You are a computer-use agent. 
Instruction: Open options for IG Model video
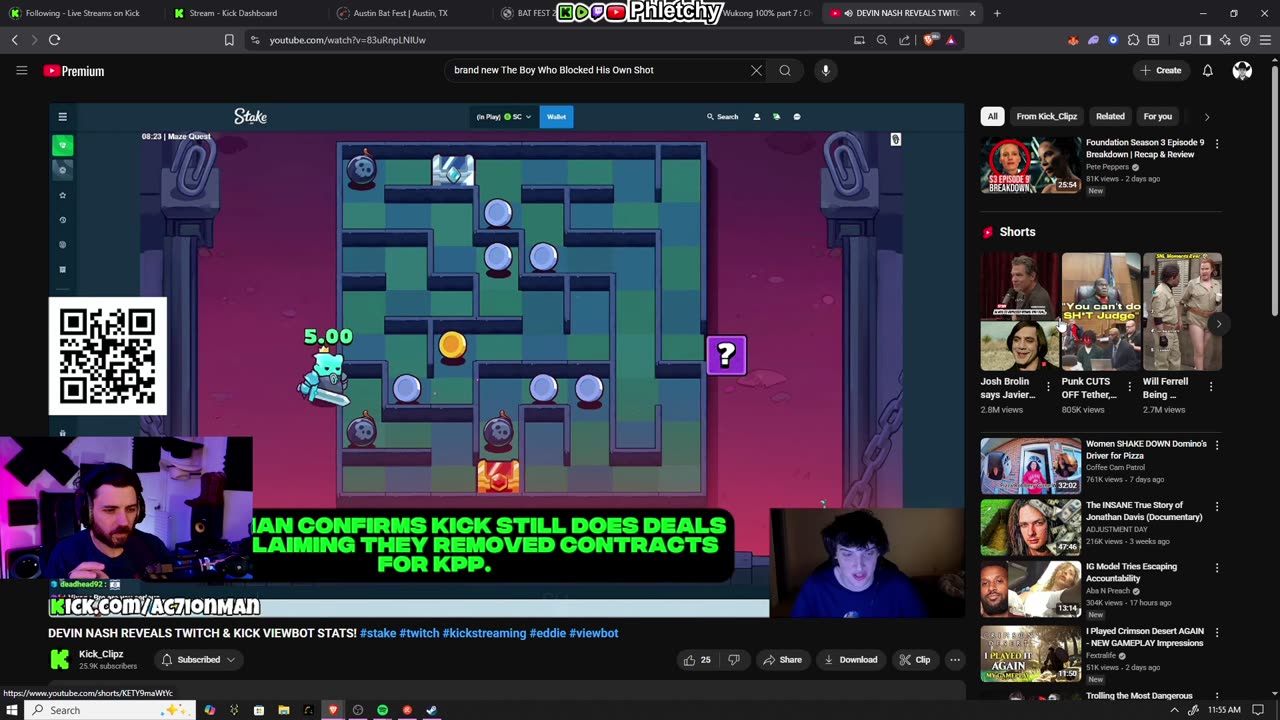(x=1216, y=568)
